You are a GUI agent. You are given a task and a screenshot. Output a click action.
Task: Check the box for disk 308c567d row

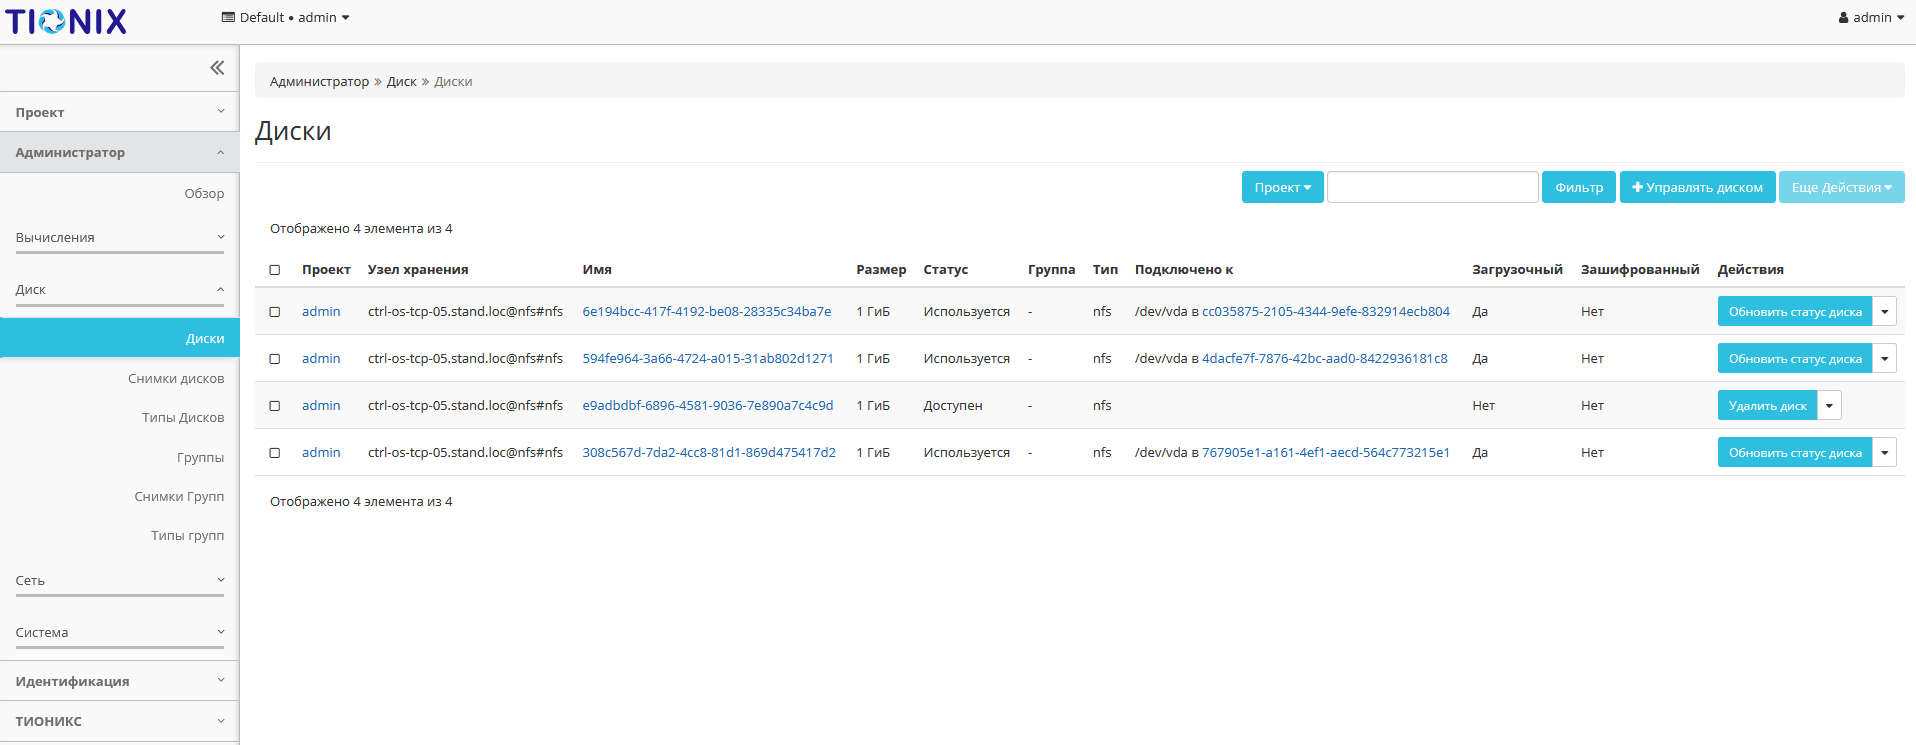coord(275,453)
